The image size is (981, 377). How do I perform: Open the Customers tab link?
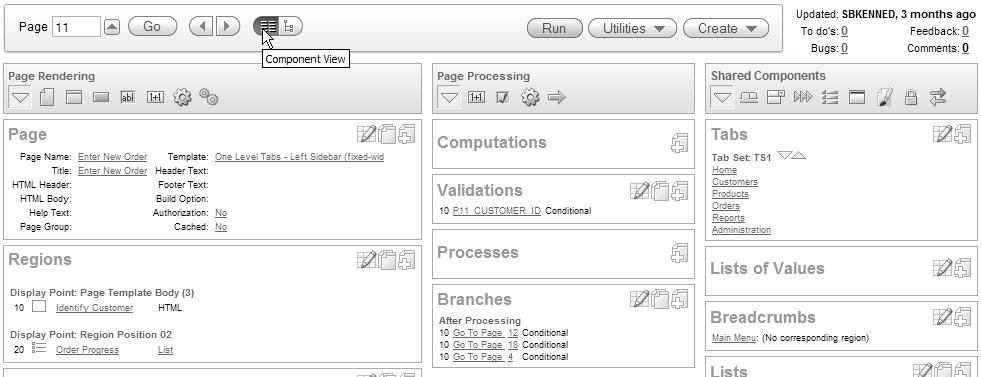tap(734, 182)
